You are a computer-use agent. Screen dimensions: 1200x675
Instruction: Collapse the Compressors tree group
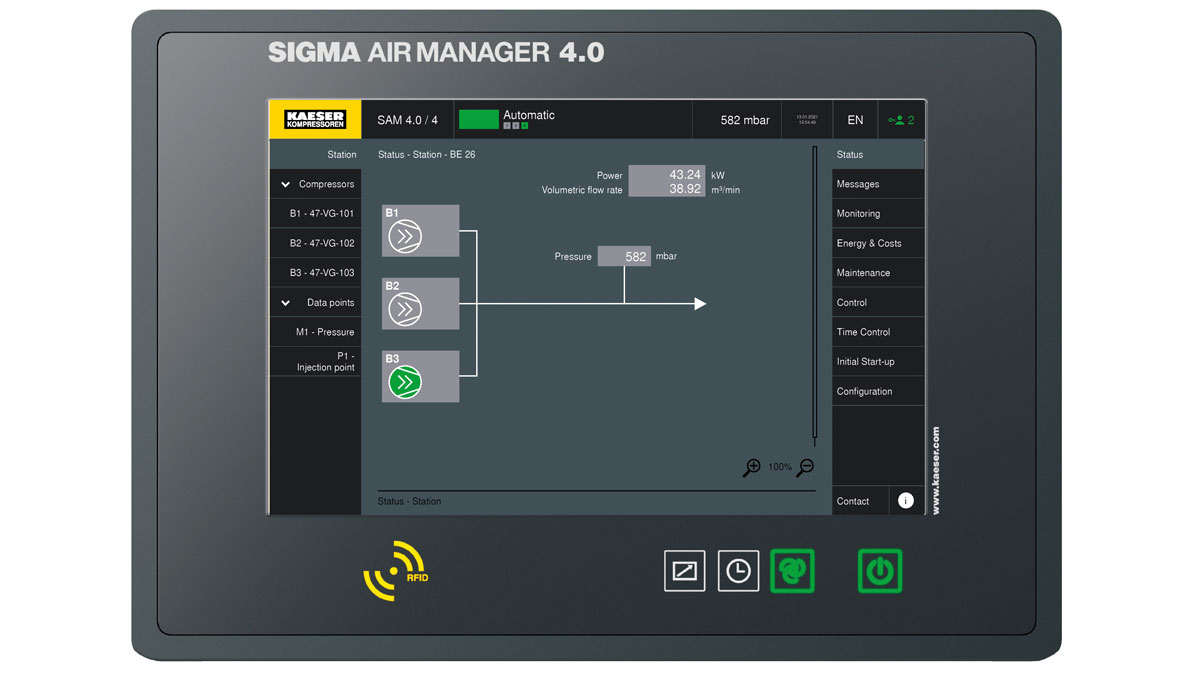coord(285,184)
